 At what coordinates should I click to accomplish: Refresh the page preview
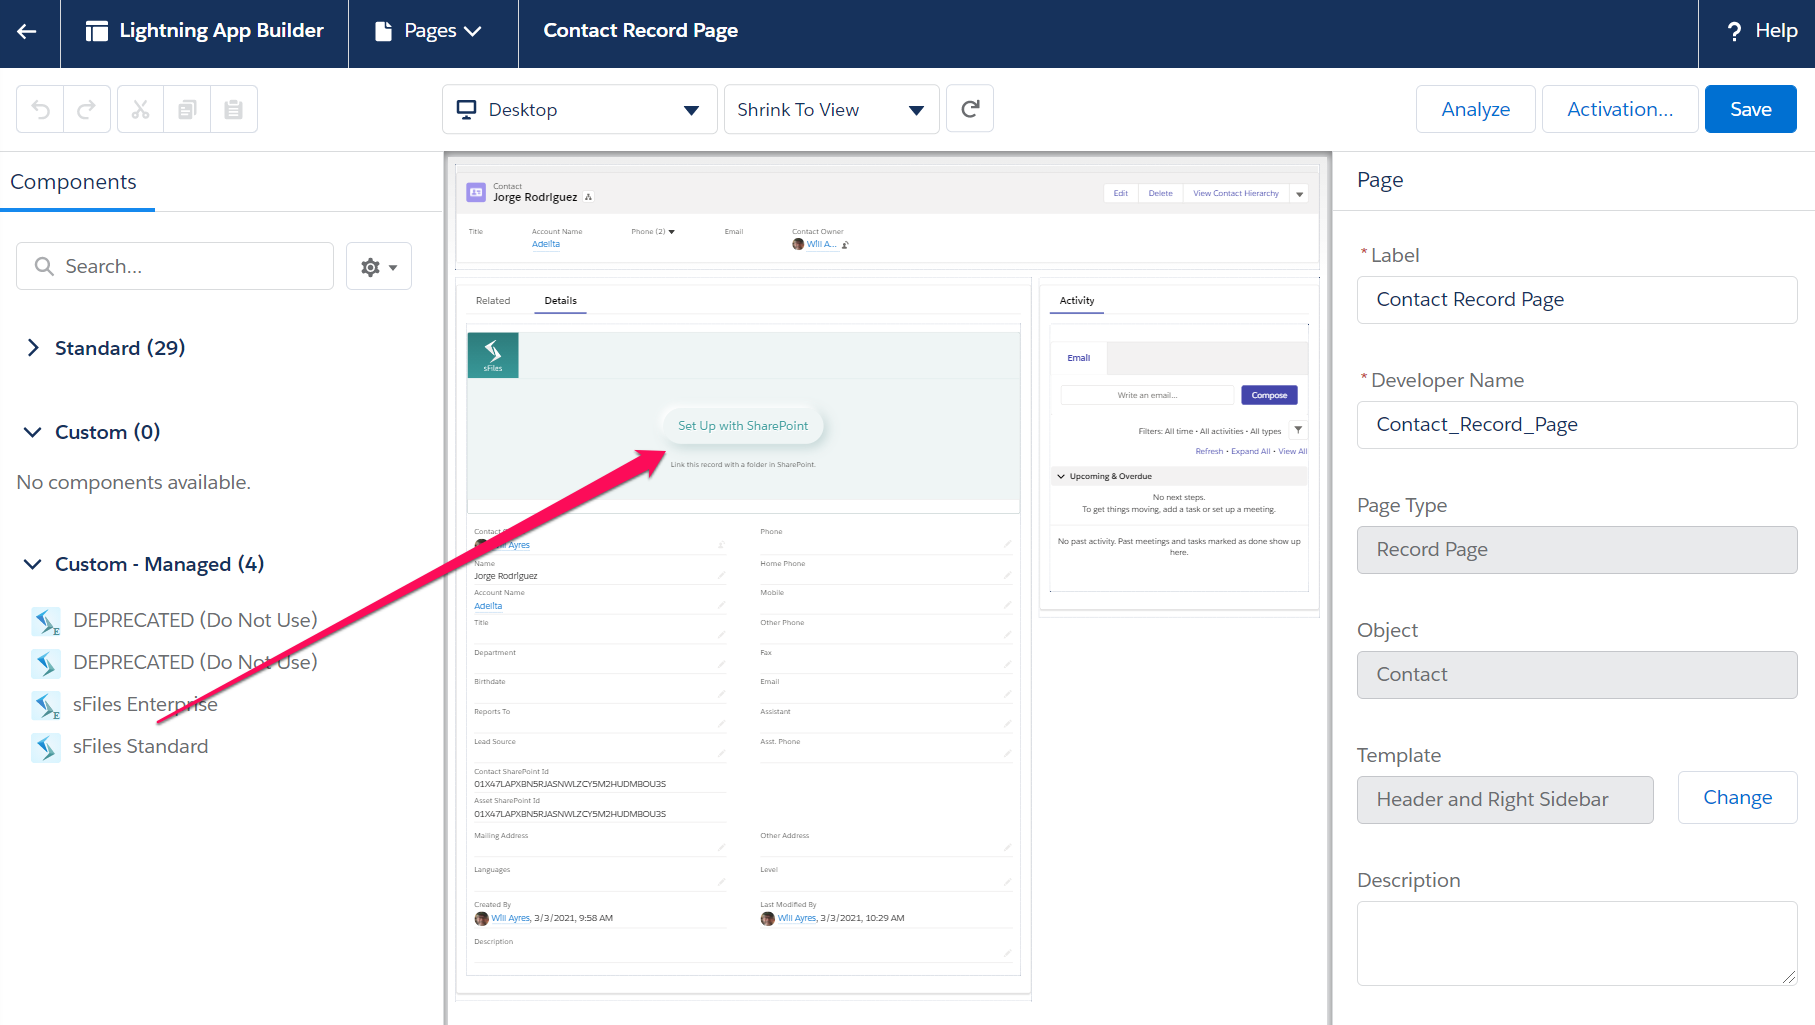tap(970, 109)
